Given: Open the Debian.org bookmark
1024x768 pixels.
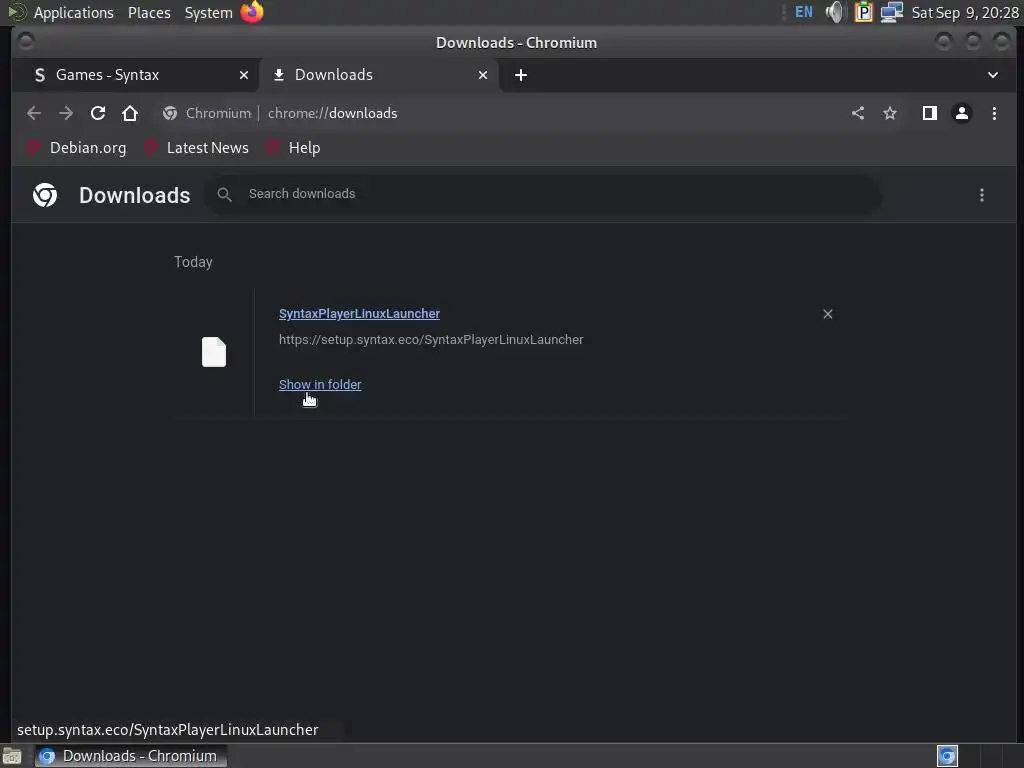Looking at the screenshot, I should click(76, 148).
